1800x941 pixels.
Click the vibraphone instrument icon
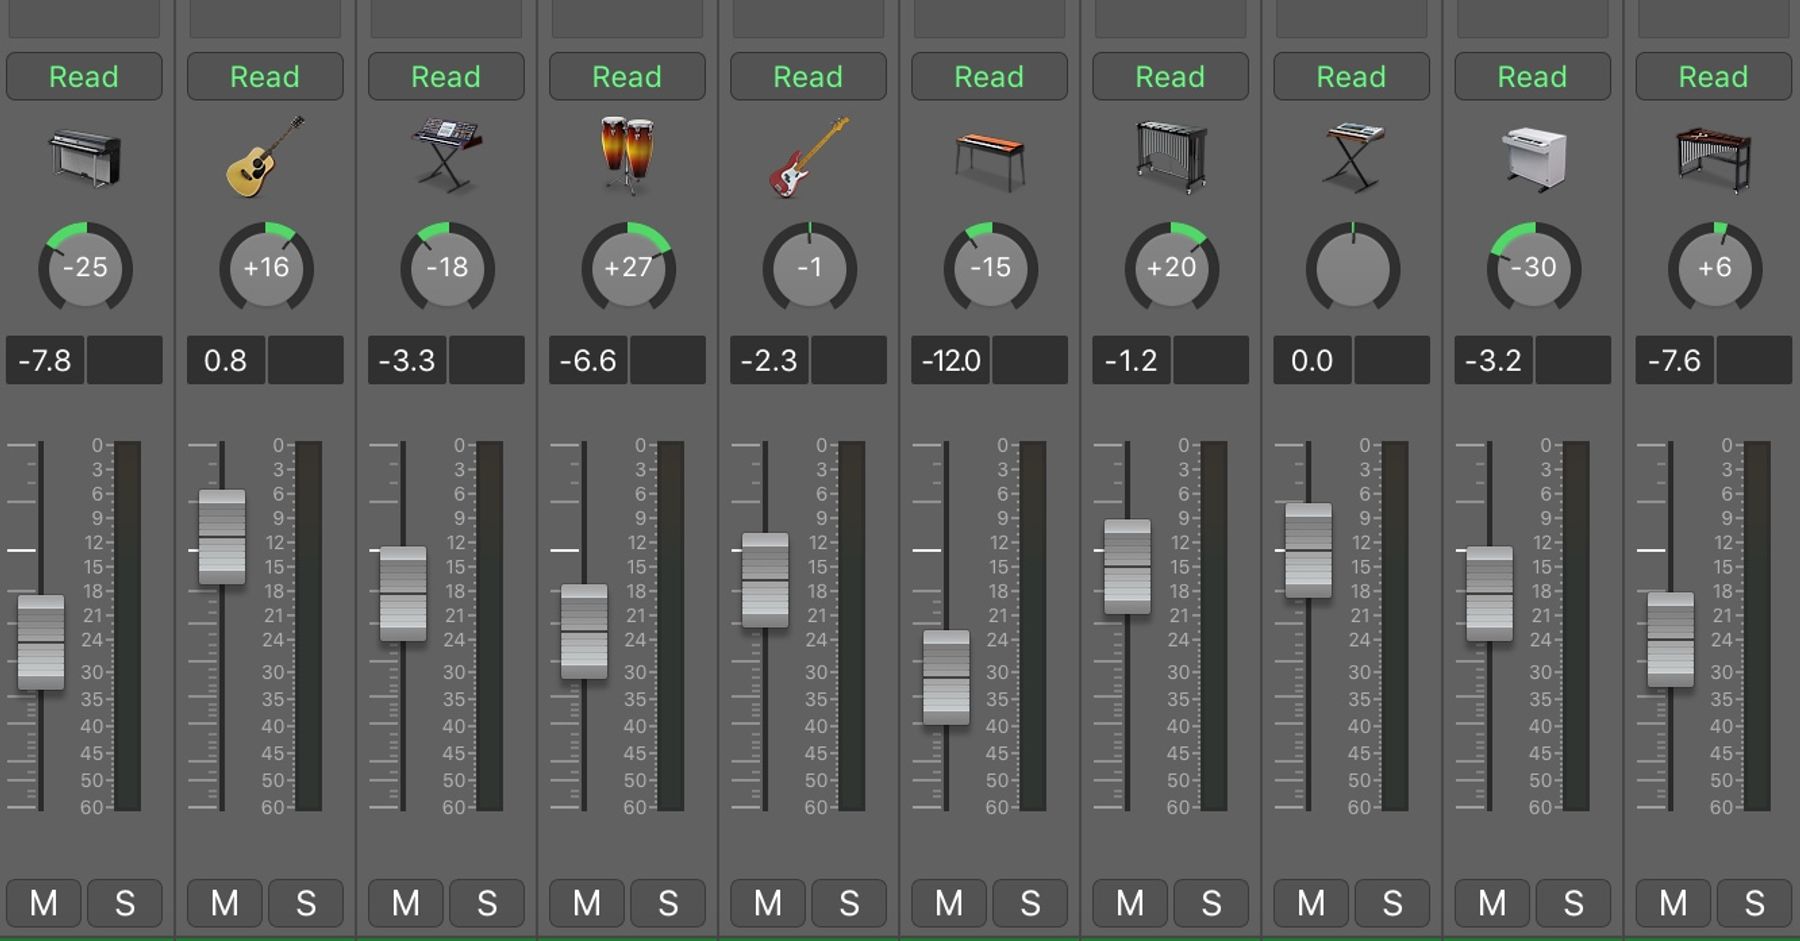pyautogui.click(x=1171, y=157)
